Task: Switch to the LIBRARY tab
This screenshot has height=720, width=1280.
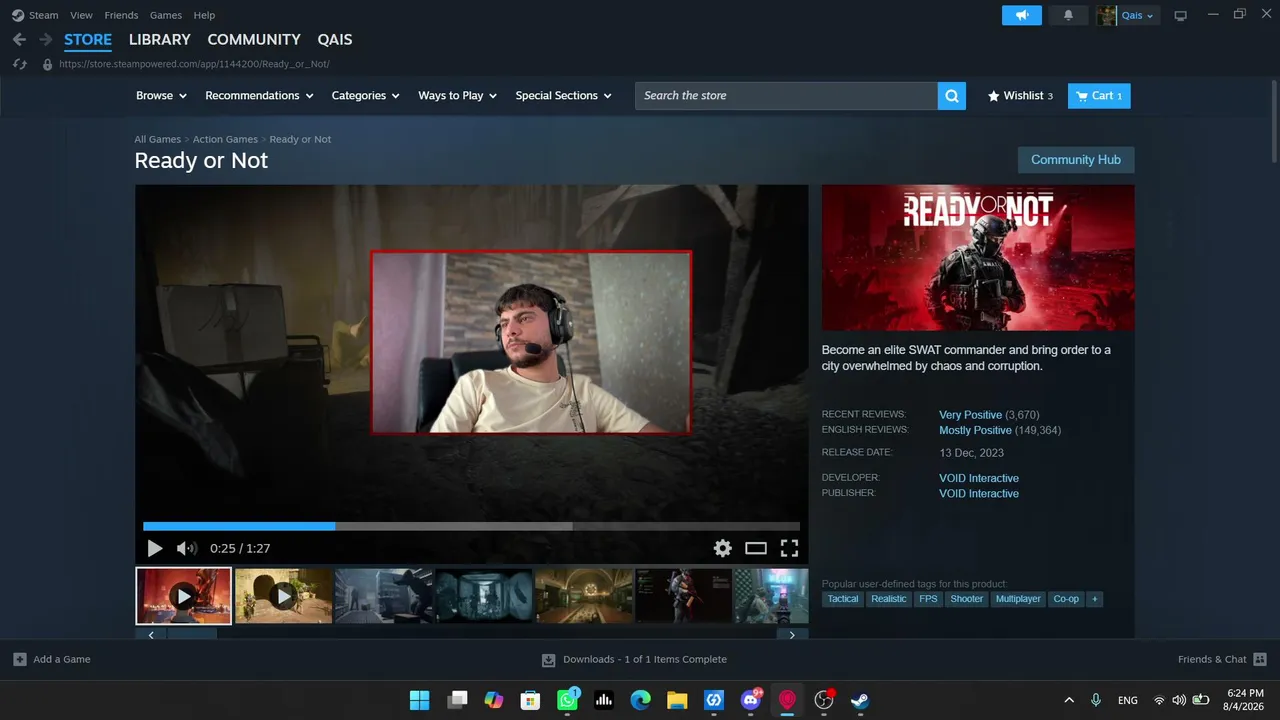Action: click(160, 39)
